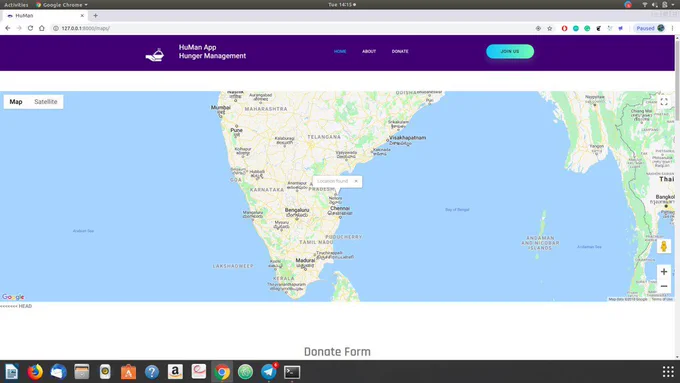This screenshot has width=680, height=383.
Task: Open map Terms of Use link
Action: click(662, 299)
